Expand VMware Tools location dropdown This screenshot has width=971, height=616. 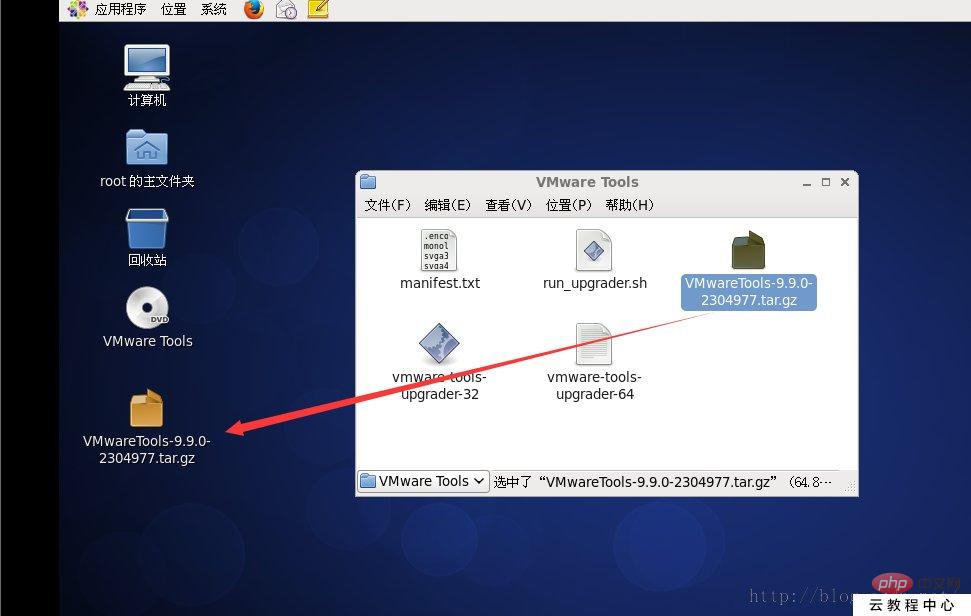[x=424, y=481]
